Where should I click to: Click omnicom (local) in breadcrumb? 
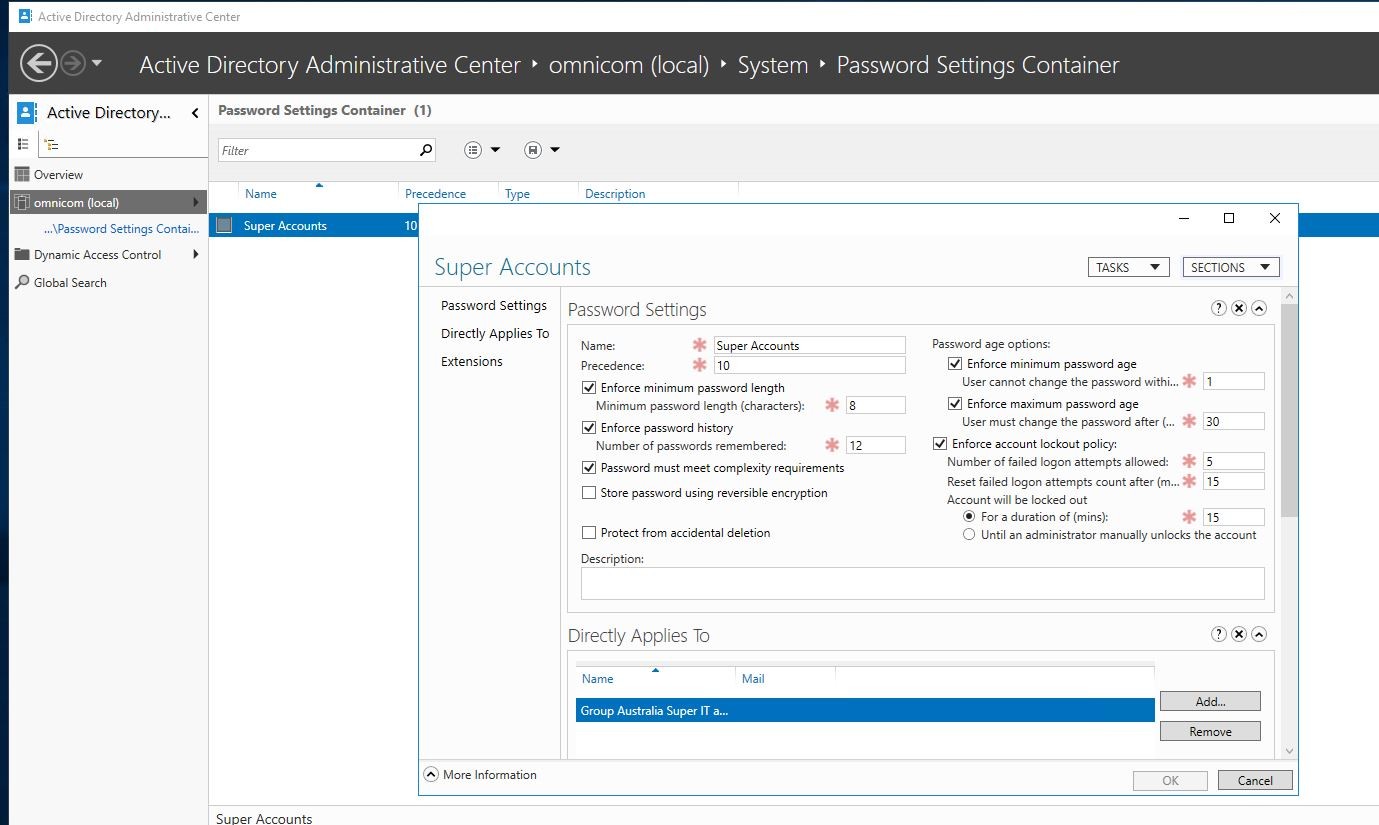pyautogui.click(x=629, y=65)
